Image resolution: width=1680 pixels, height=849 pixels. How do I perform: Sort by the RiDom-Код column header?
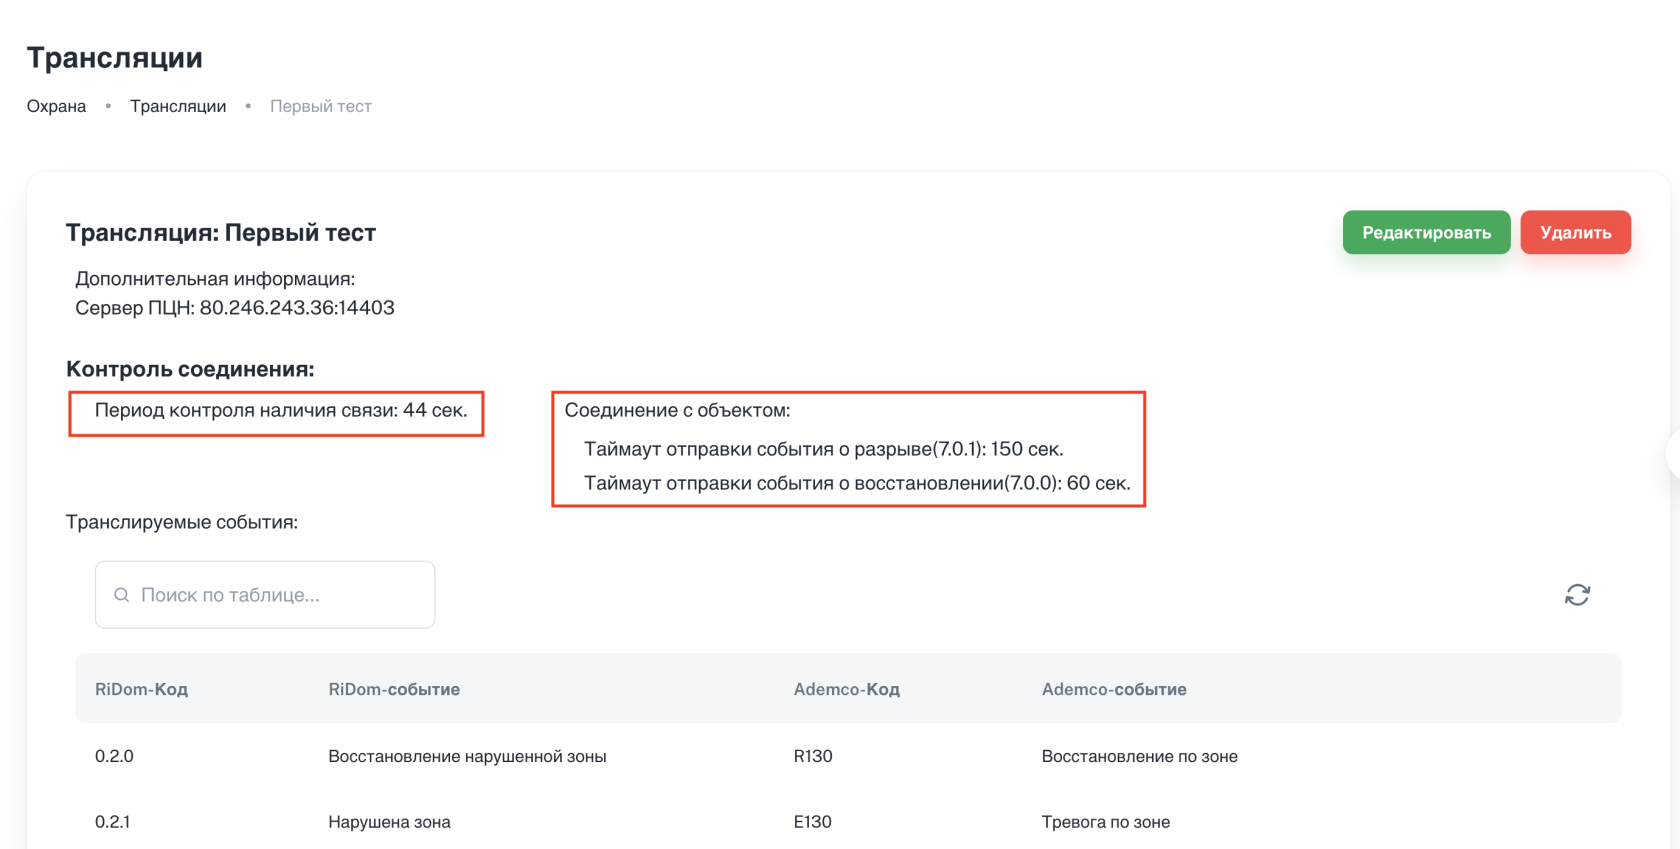(141, 689)
